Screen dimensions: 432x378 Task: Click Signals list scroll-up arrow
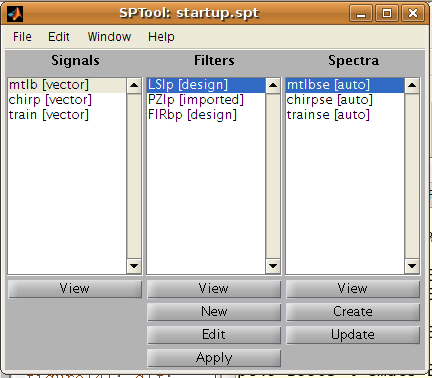pyautogui.click(x=134, y=85)
